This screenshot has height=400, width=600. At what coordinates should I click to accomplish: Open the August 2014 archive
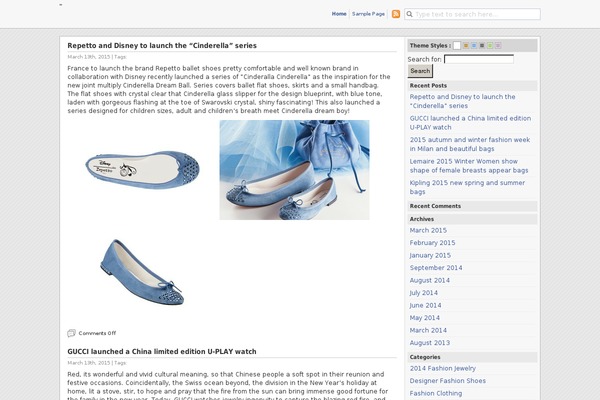point(430,280)
